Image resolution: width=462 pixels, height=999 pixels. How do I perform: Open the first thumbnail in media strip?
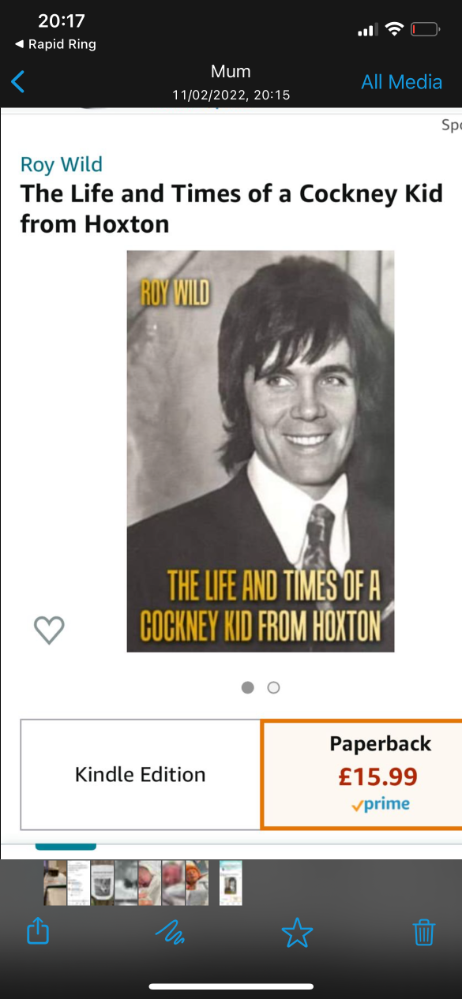click(x=55, y=882)
